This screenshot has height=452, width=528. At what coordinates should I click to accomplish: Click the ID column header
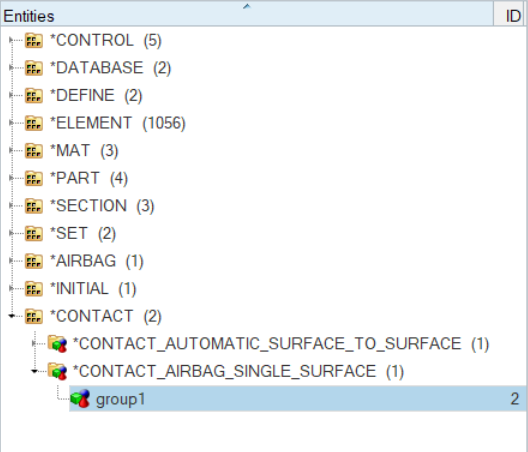point(510,13)
